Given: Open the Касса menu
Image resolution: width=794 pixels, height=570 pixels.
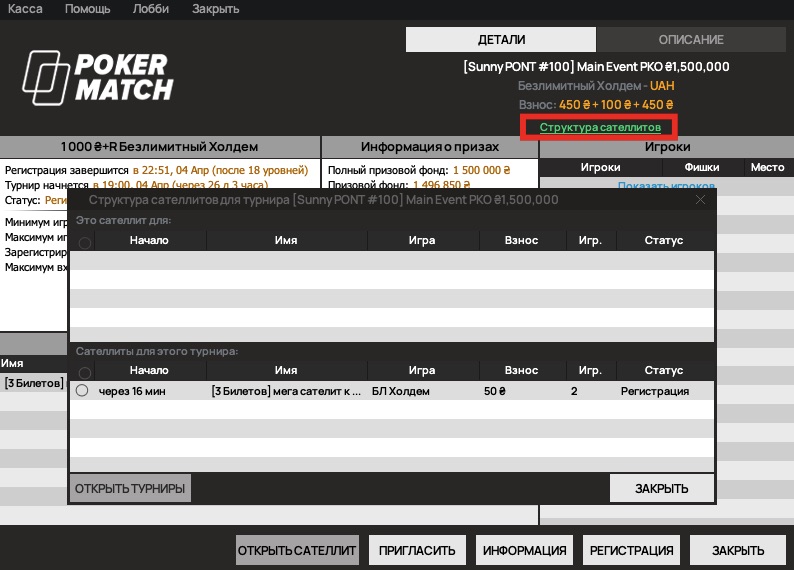Looking at the screenshot, I should pyautogui.click(x=25, y=9).
